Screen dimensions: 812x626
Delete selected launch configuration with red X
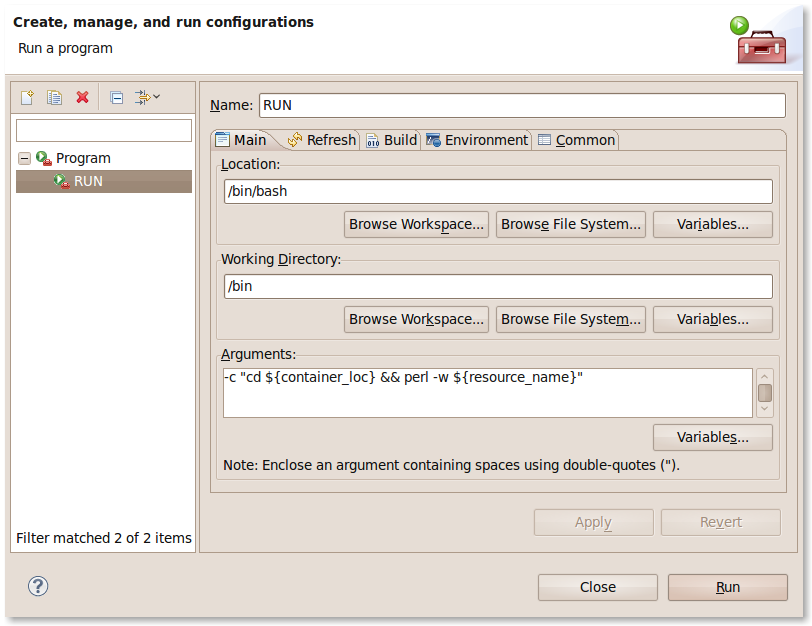83,97
